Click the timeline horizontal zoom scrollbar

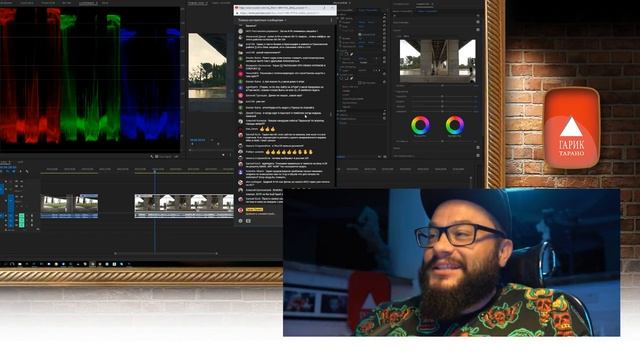tap(166, 253)
